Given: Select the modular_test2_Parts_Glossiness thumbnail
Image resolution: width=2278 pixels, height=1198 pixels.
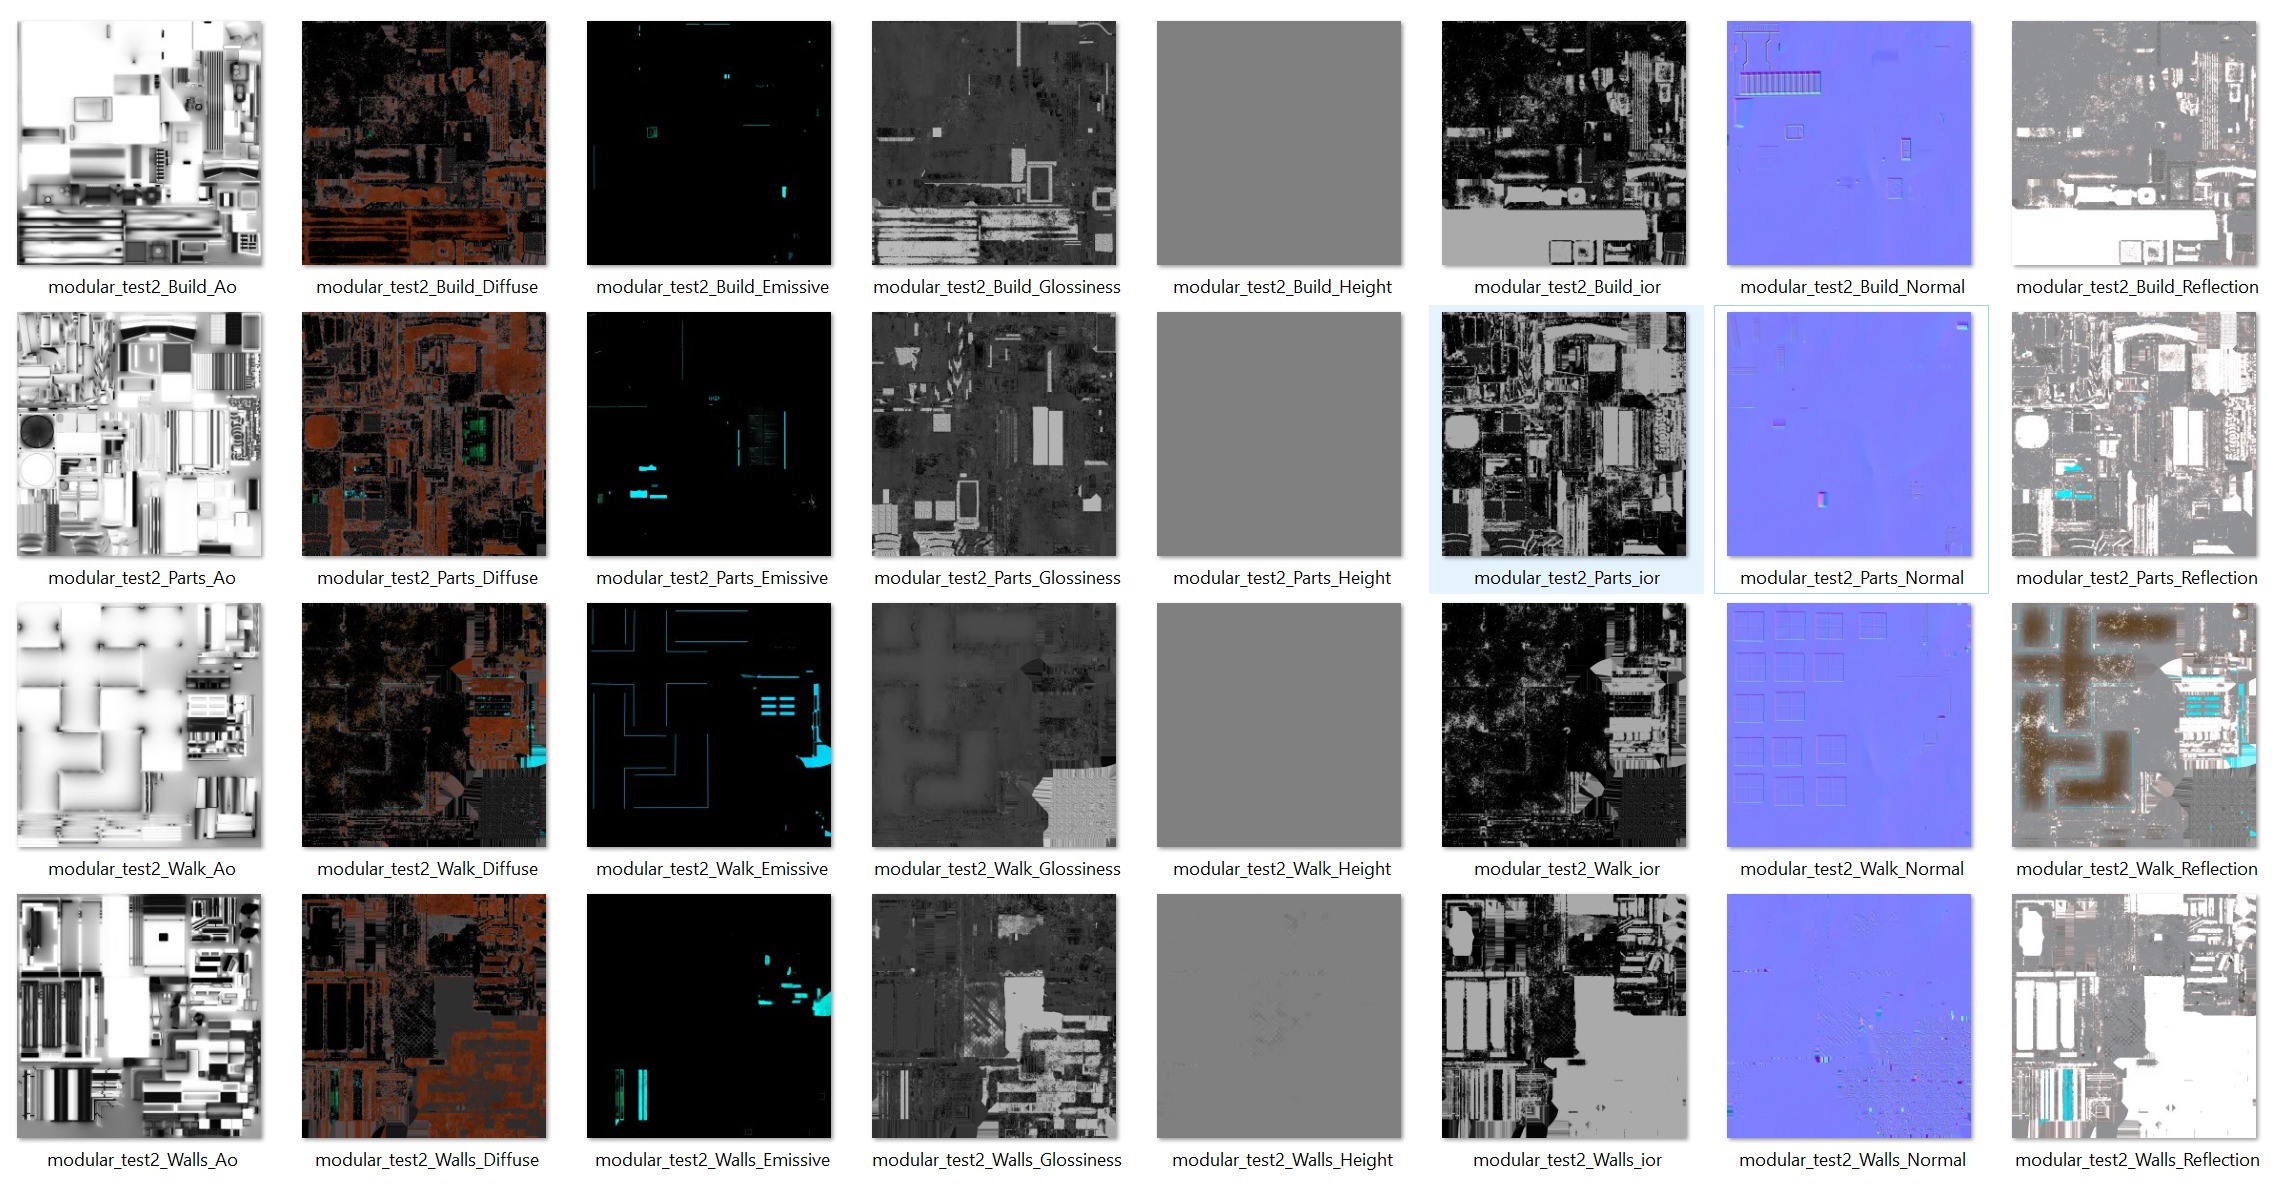Looking at the screenshot, I should (x=994, y=434).
